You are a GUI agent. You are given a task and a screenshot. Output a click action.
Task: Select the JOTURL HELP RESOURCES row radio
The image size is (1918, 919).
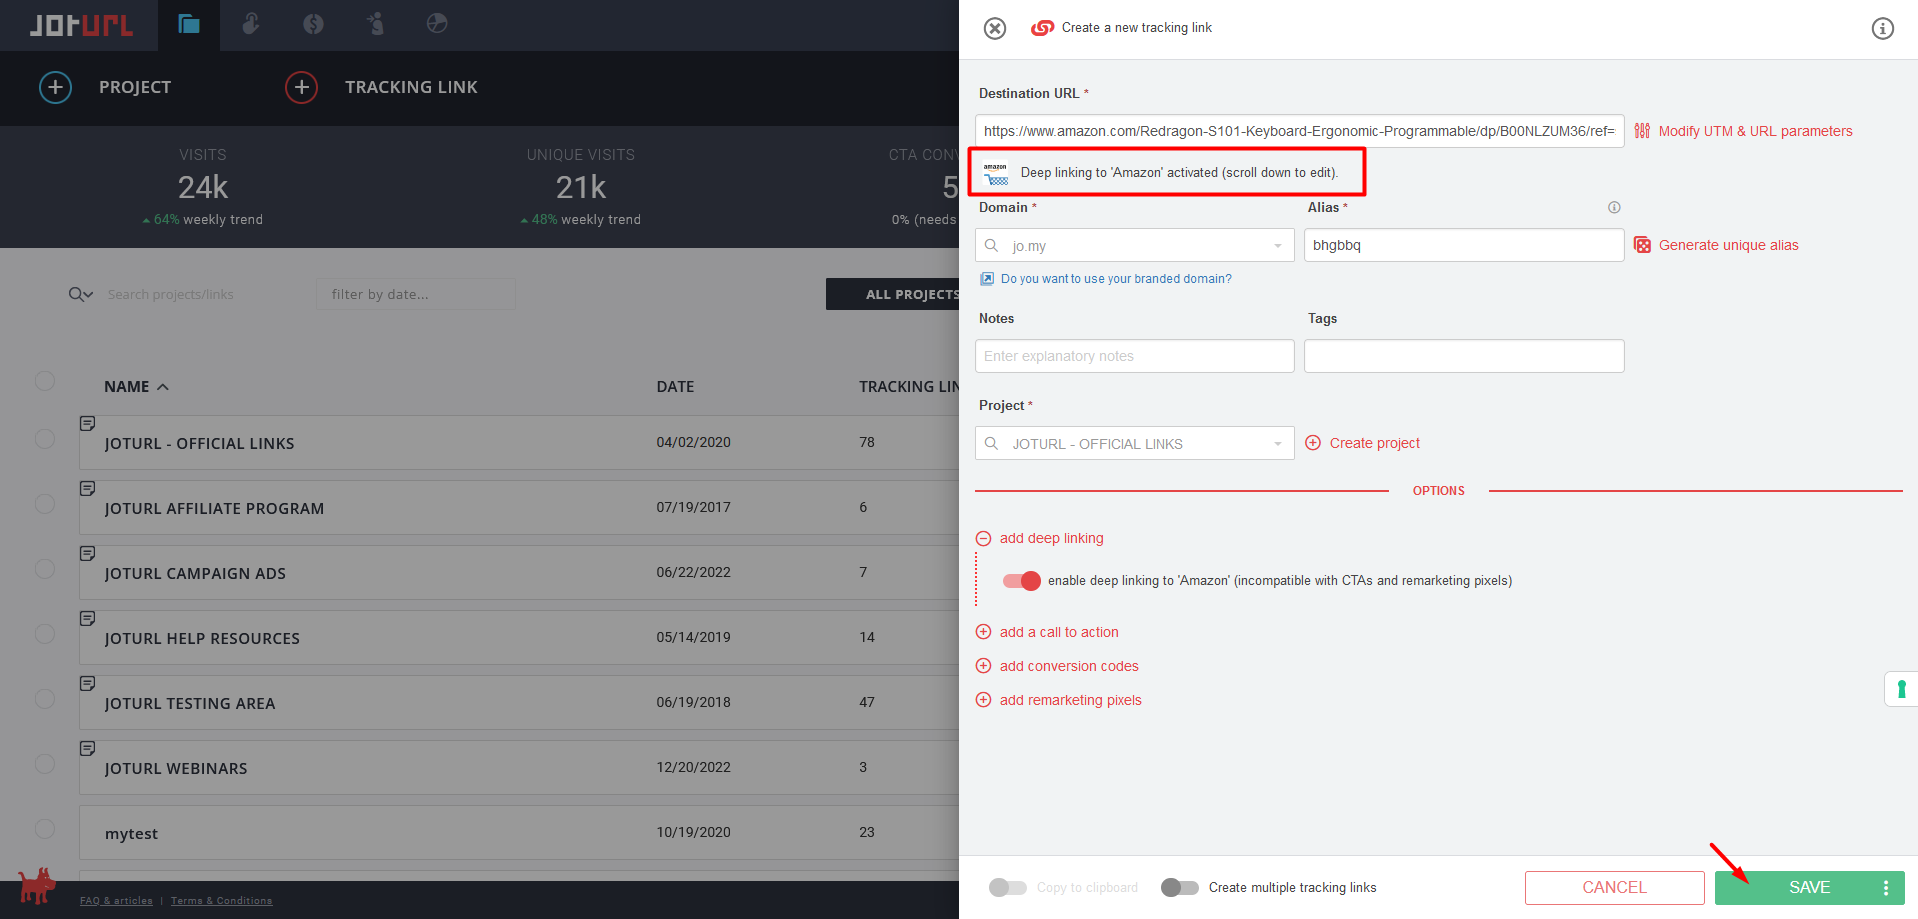pyautogui.click(x=45, y=634)
